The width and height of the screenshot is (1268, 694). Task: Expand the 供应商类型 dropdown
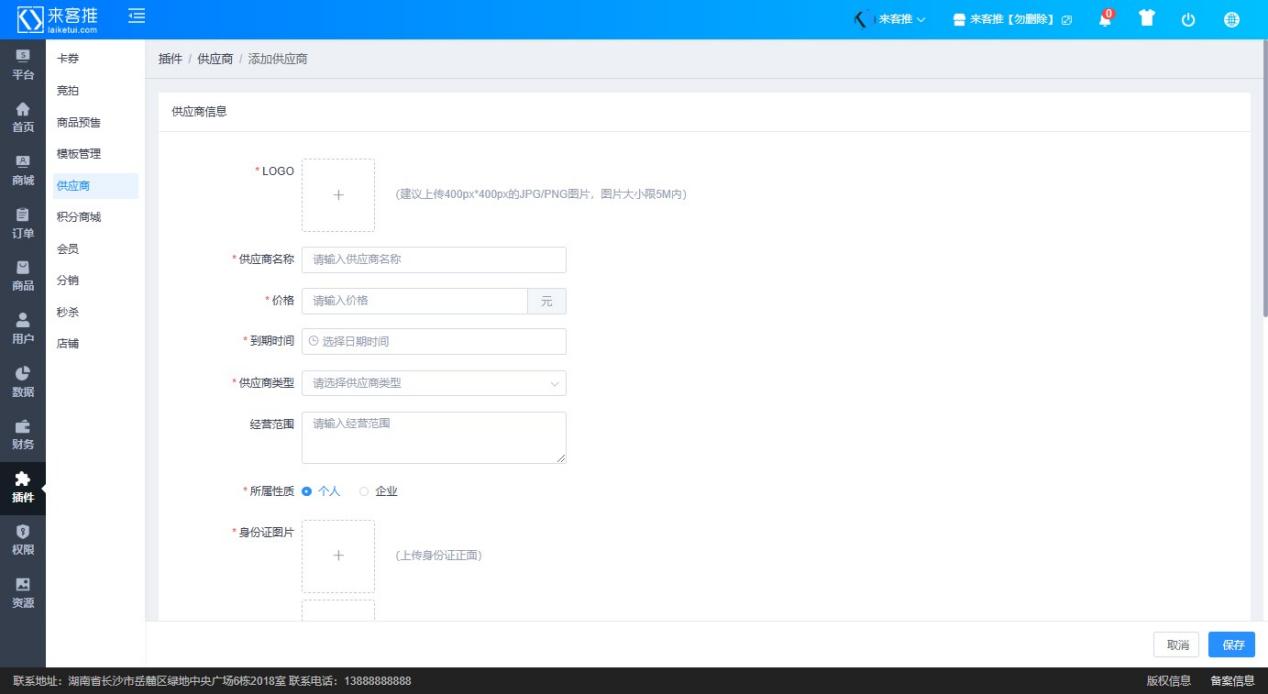click(434, 383)
